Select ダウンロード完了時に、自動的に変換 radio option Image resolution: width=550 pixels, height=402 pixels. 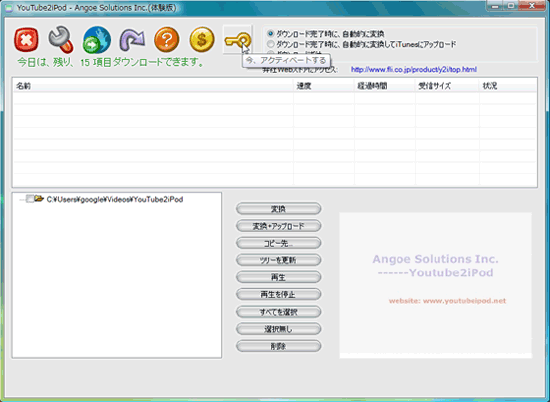[x=270, y=34]
